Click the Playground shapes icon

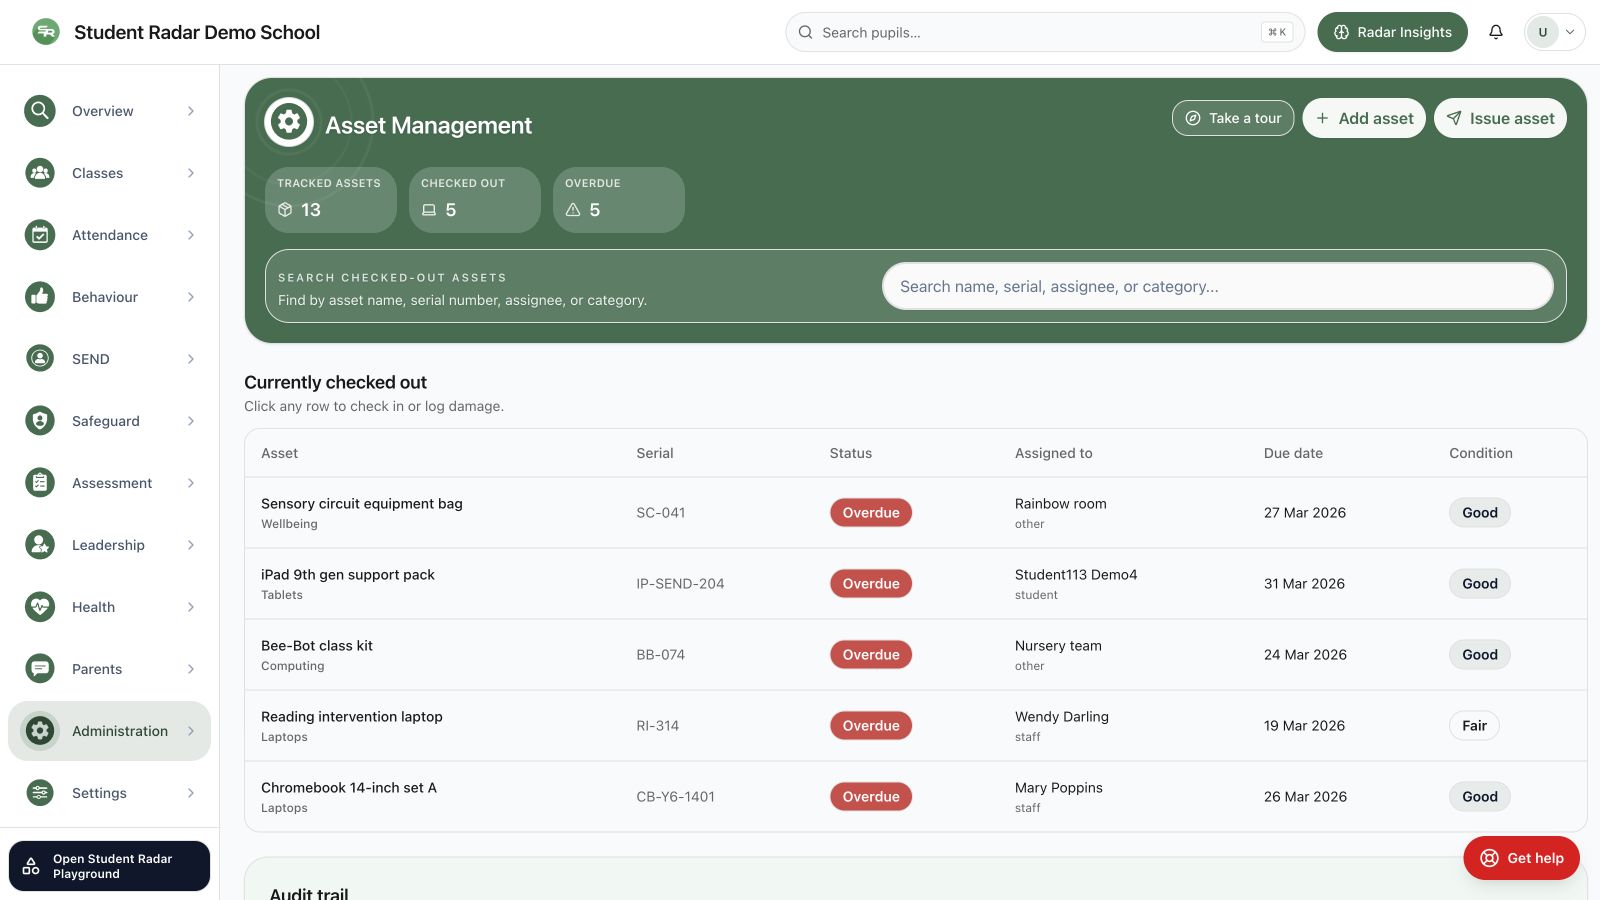point(31,866)
